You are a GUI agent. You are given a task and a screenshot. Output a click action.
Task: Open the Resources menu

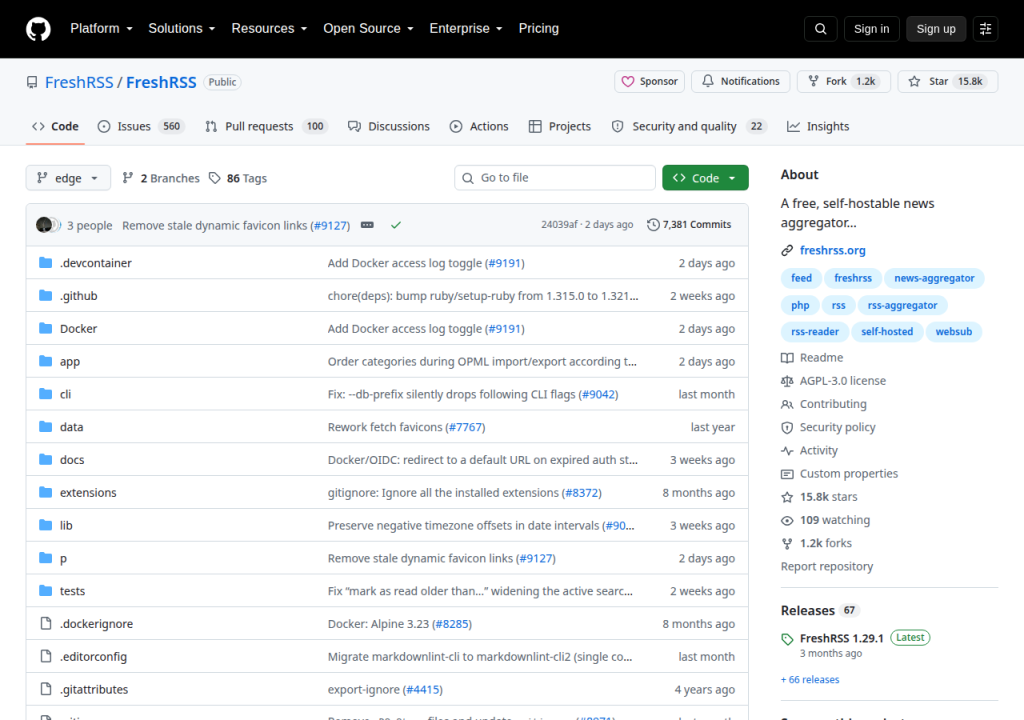click(x=268, y=29)
